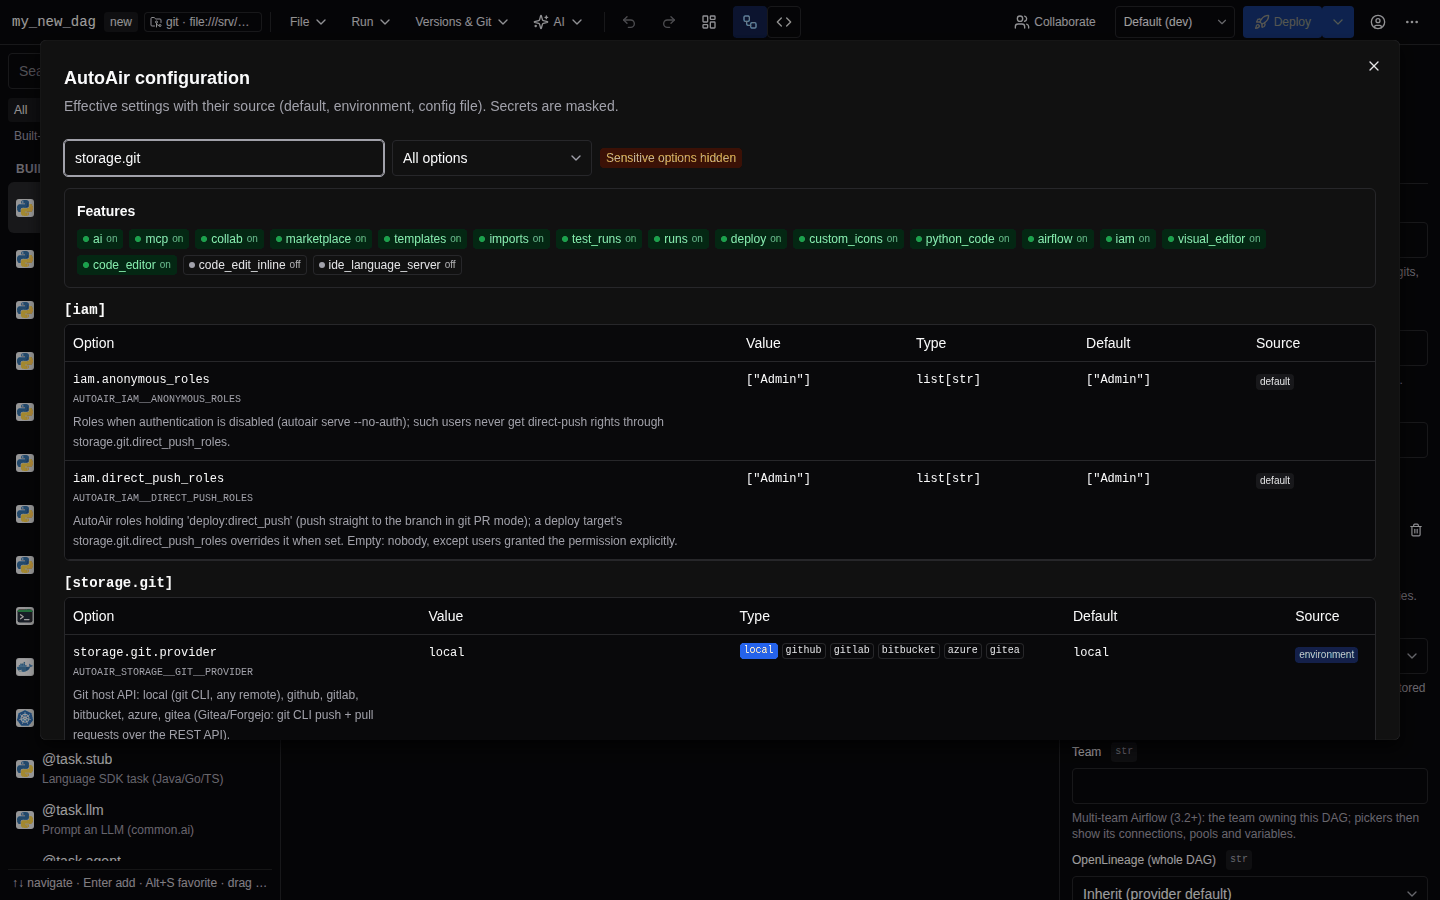Screen dimensions: 1440x900
Task: Open the Run menu
Action: click(370, 22)
